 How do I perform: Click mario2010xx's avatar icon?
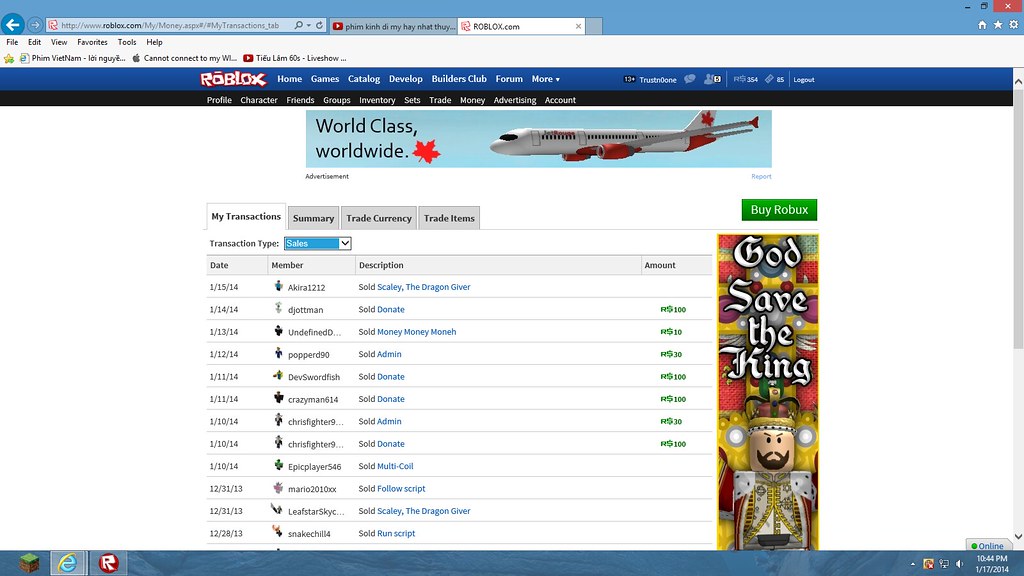[x=278, y=488]
